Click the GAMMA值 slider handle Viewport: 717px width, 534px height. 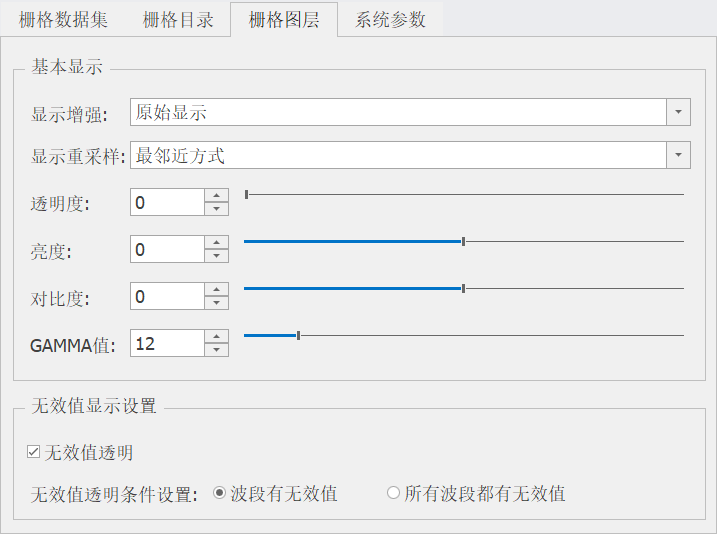tap(298, 335)
